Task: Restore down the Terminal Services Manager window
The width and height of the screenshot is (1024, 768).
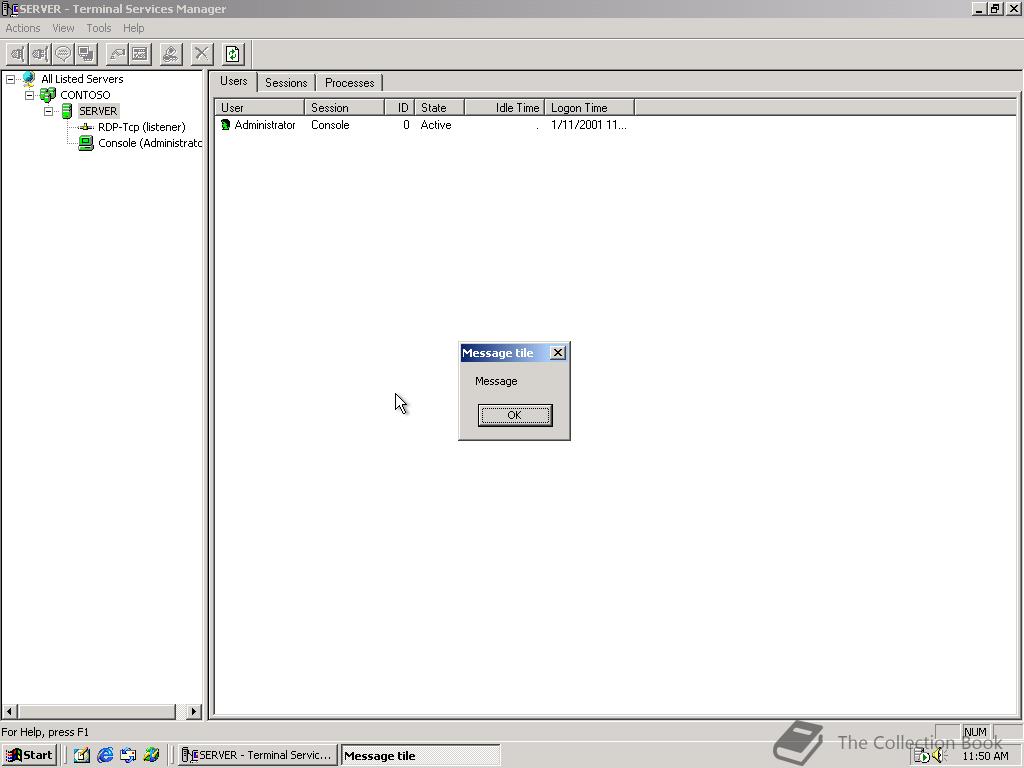Action: [x=995, y=8]
